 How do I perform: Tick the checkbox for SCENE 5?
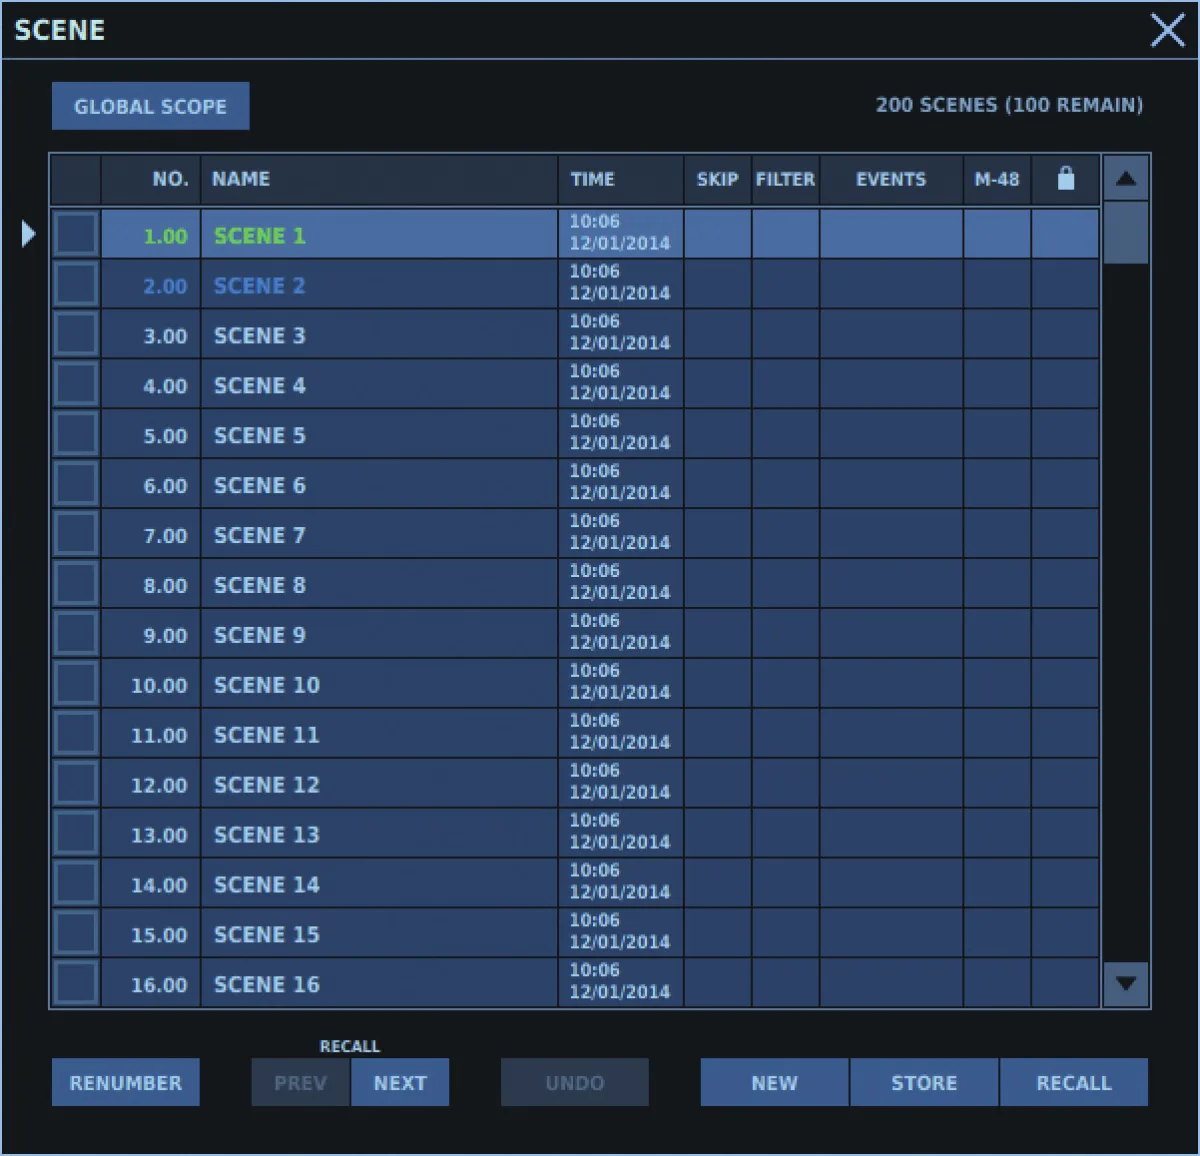[76, 434]
